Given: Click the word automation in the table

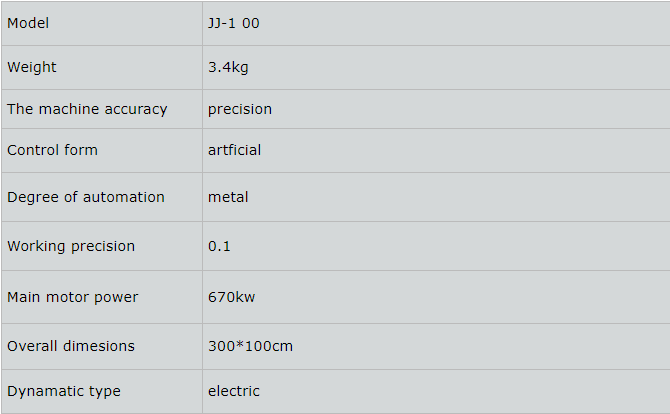Looking at the screenshot, I should coord(124,197).
